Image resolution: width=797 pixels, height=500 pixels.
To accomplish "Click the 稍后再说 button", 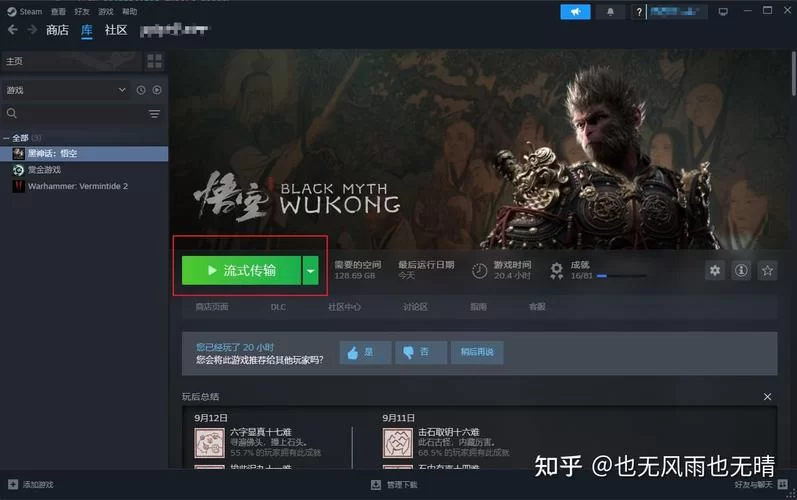I will point(477,352).
